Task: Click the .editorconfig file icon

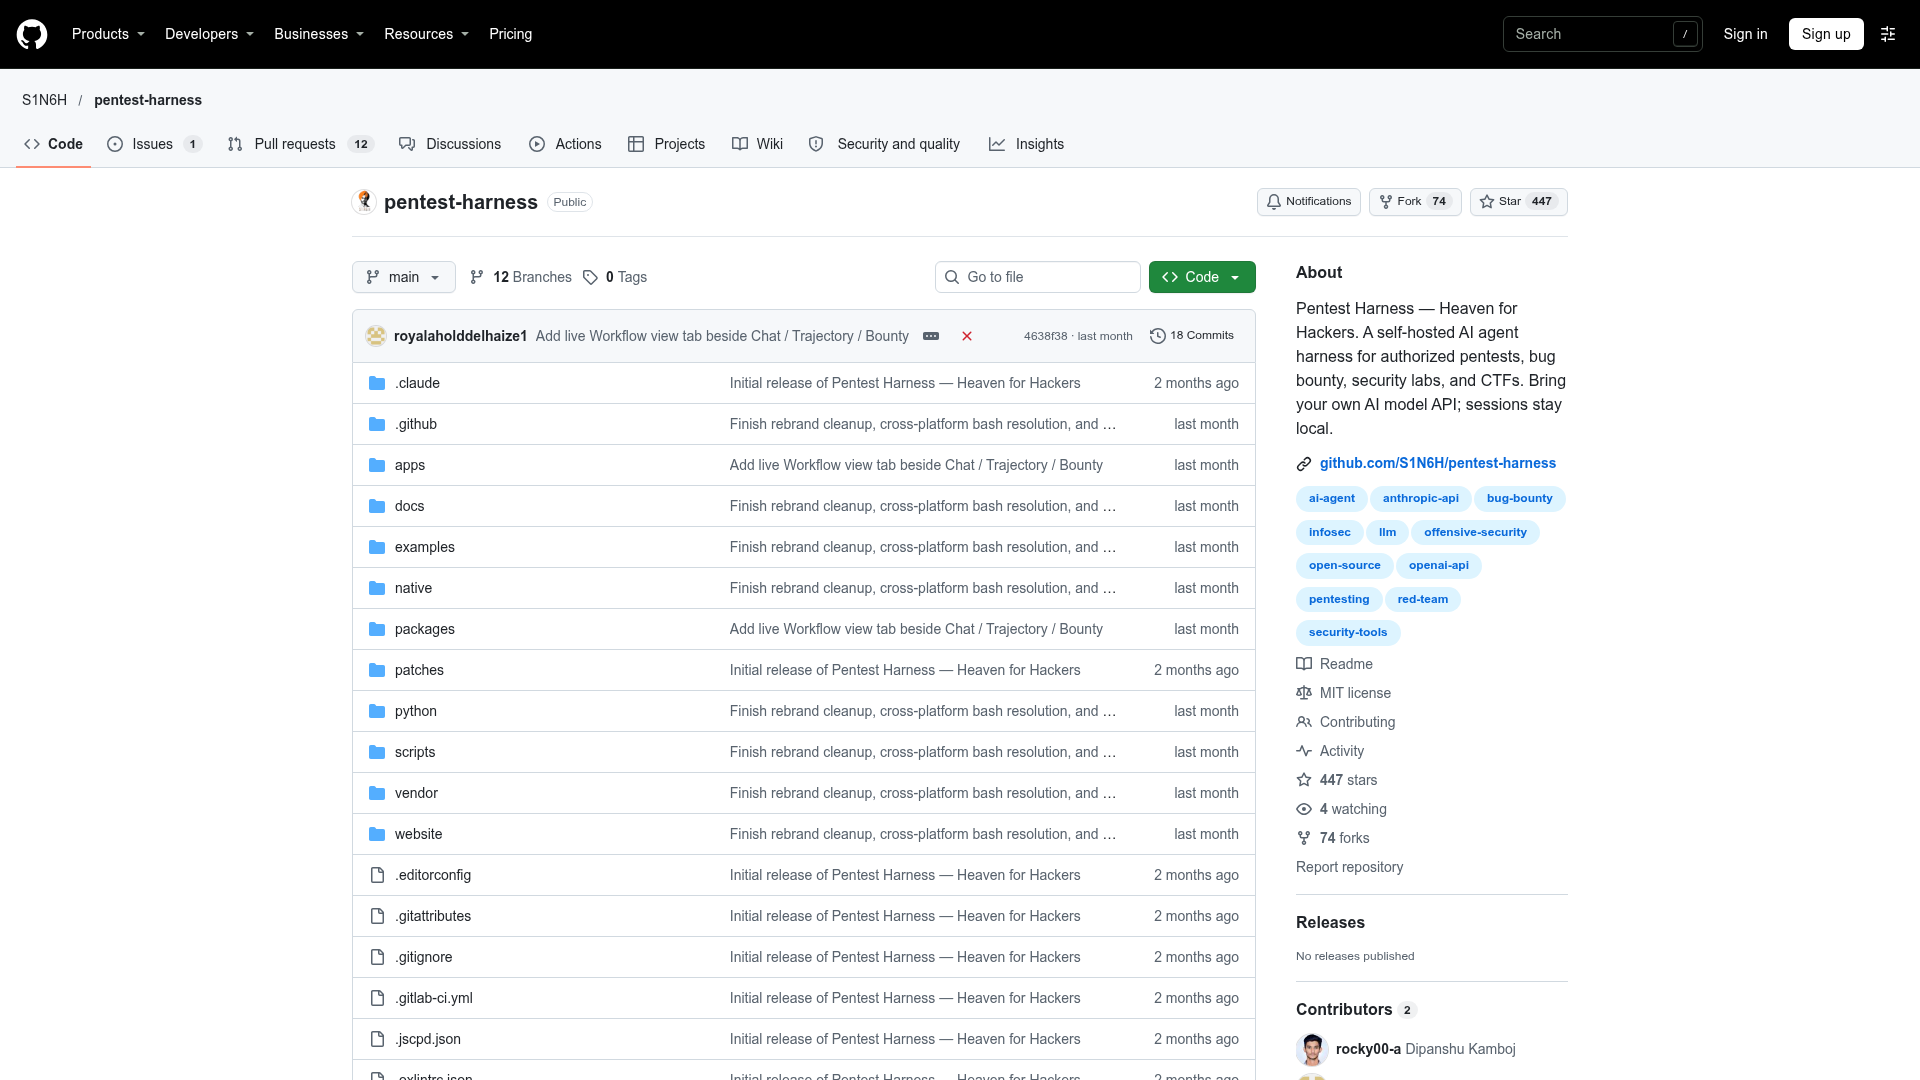Action: [x=377, y=875]
